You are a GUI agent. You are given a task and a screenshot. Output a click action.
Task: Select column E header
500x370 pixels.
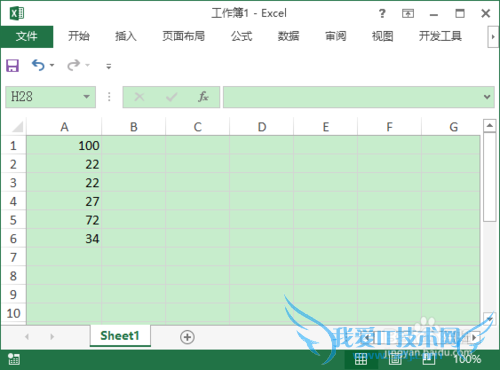pos(325,127)
